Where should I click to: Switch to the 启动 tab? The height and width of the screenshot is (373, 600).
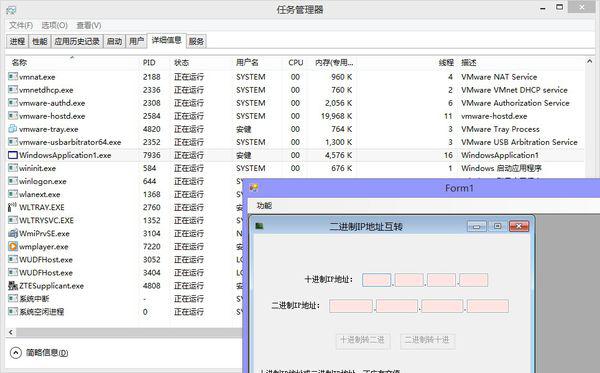pyautogui.click(x=114, y=41)
